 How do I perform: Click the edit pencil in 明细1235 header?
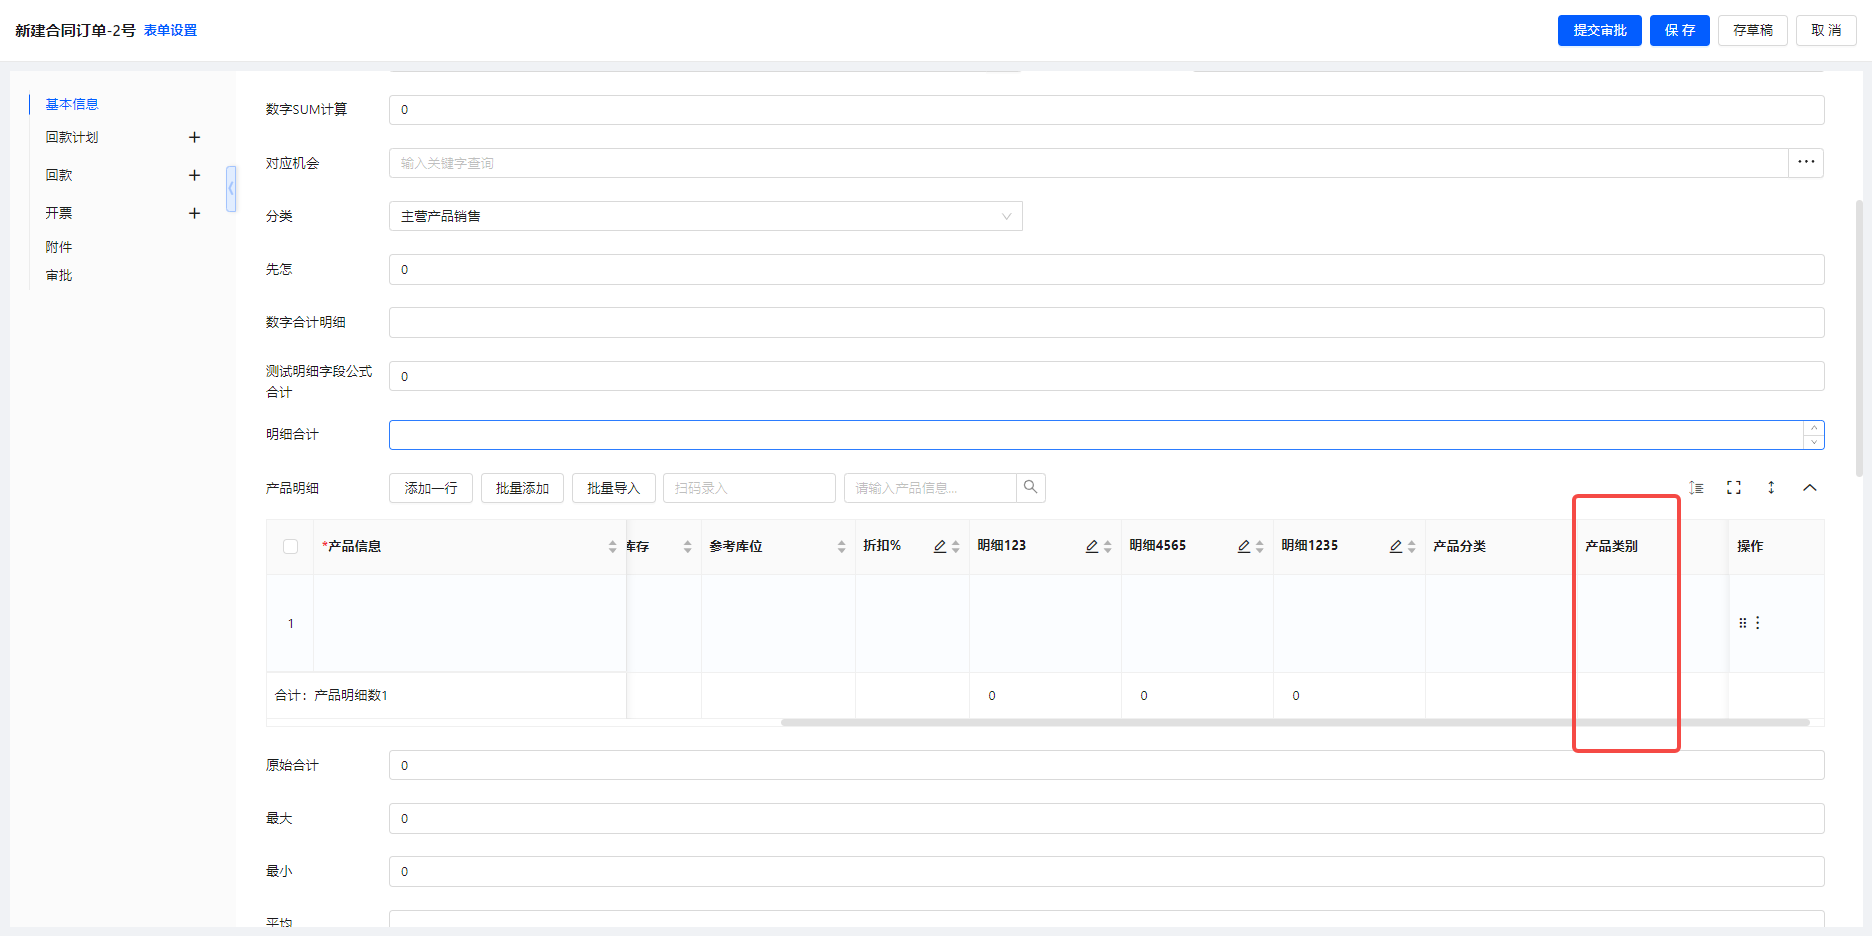click(x=1396, y=546)
